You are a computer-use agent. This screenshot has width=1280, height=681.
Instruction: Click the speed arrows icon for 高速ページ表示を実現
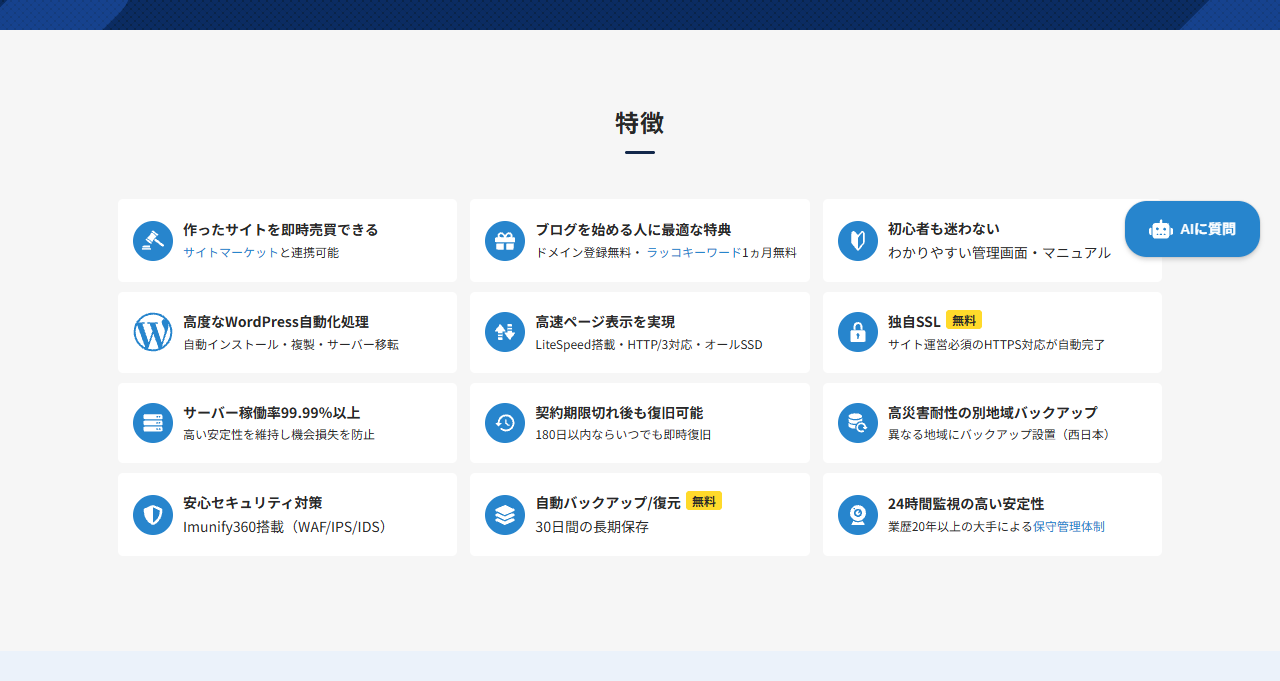tap(504, 332)
